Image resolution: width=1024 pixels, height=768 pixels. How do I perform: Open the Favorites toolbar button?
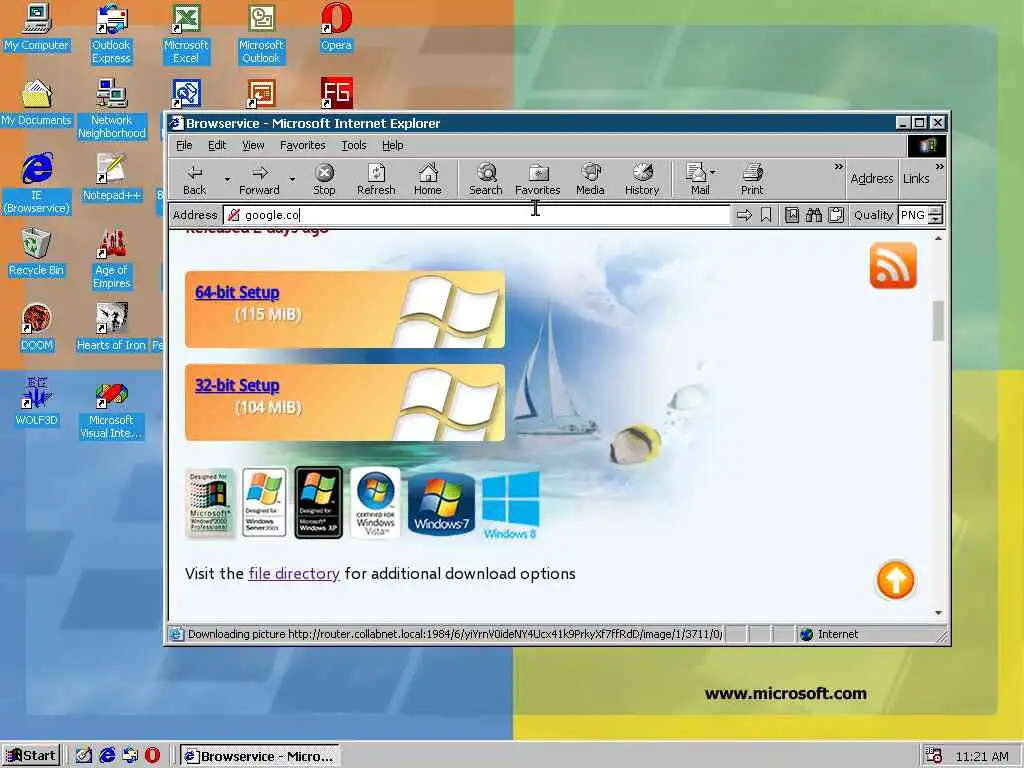pos(537,180)
